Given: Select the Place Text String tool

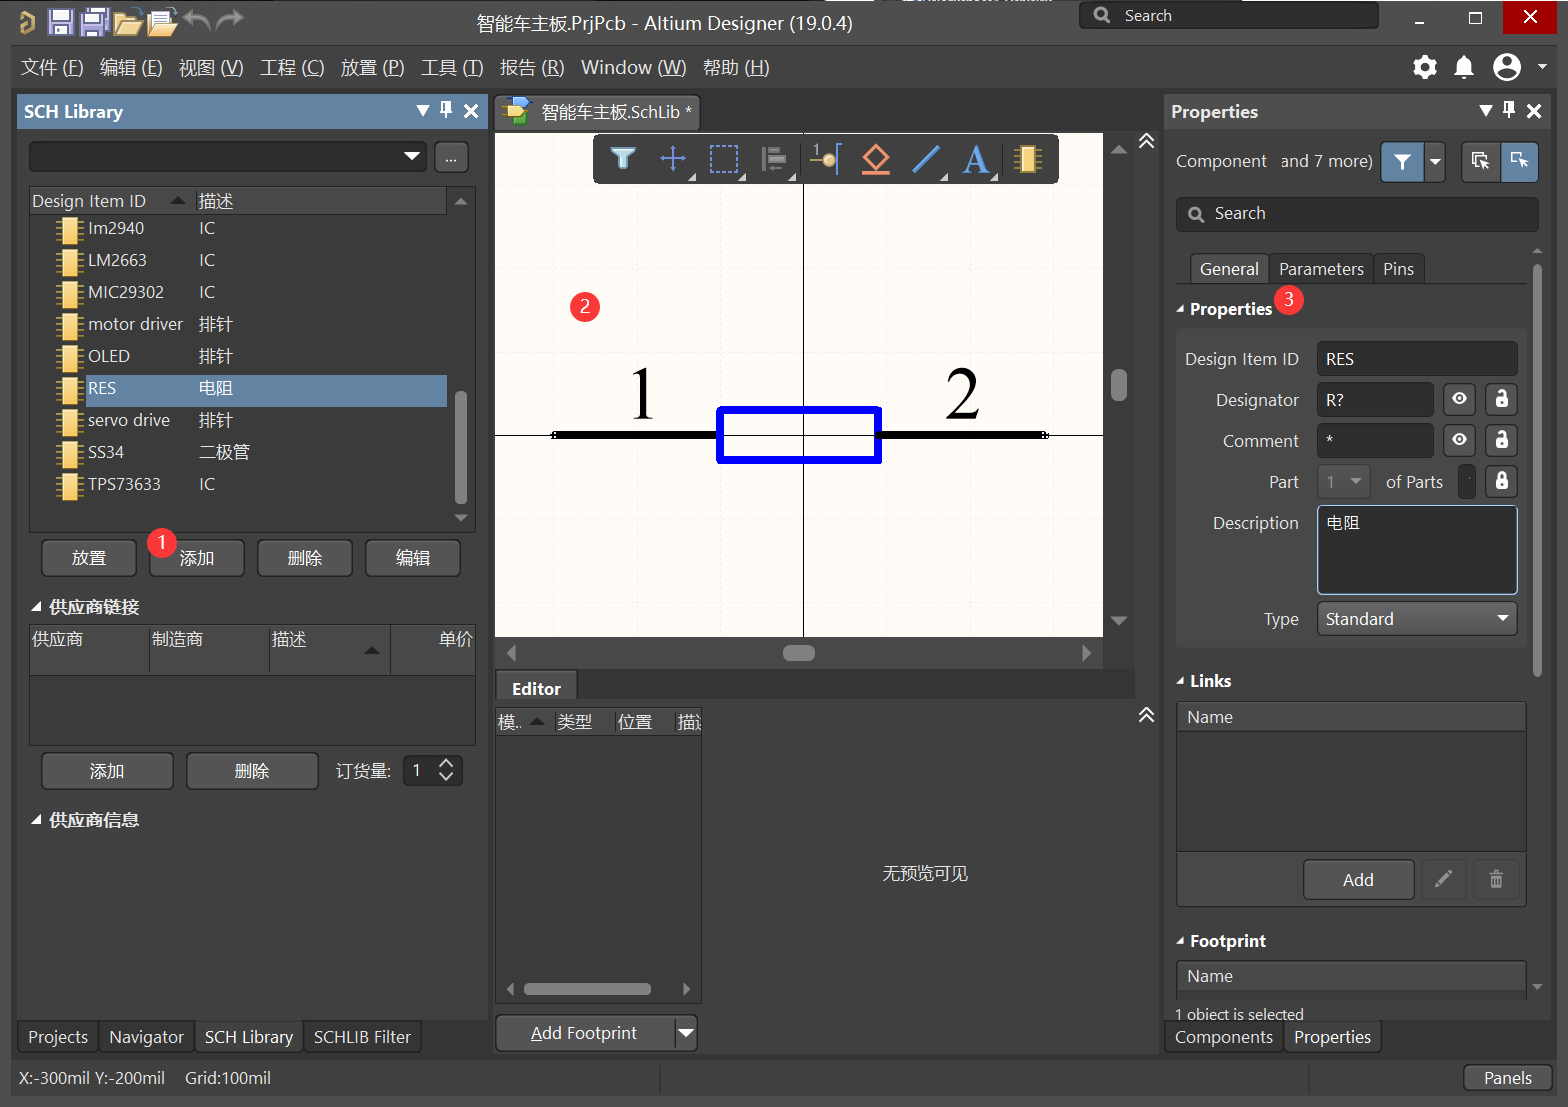Looking at the screenshot, I should click(x=976, y=159).
